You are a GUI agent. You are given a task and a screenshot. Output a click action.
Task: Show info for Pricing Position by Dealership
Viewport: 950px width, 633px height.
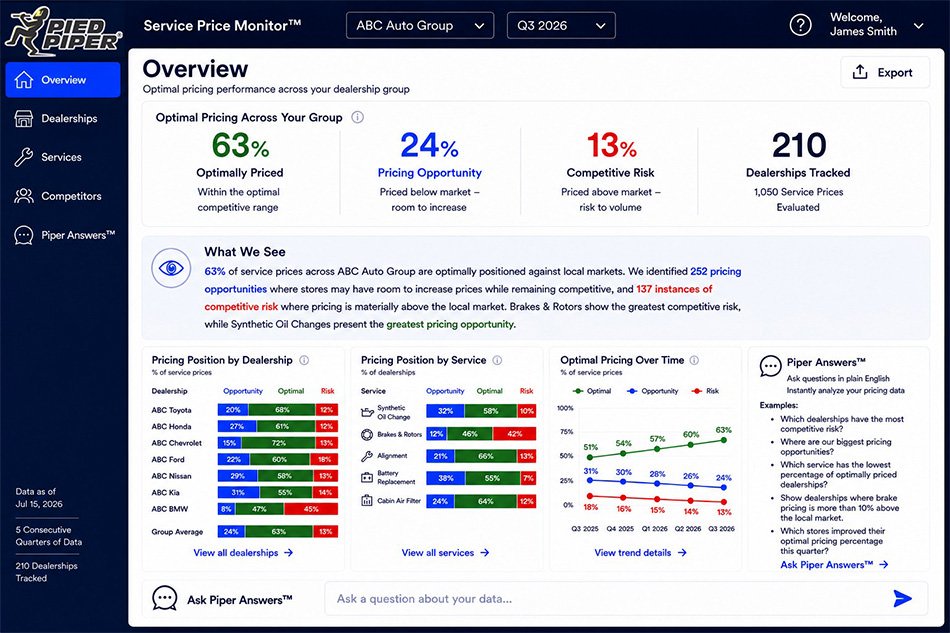(304, 360)
